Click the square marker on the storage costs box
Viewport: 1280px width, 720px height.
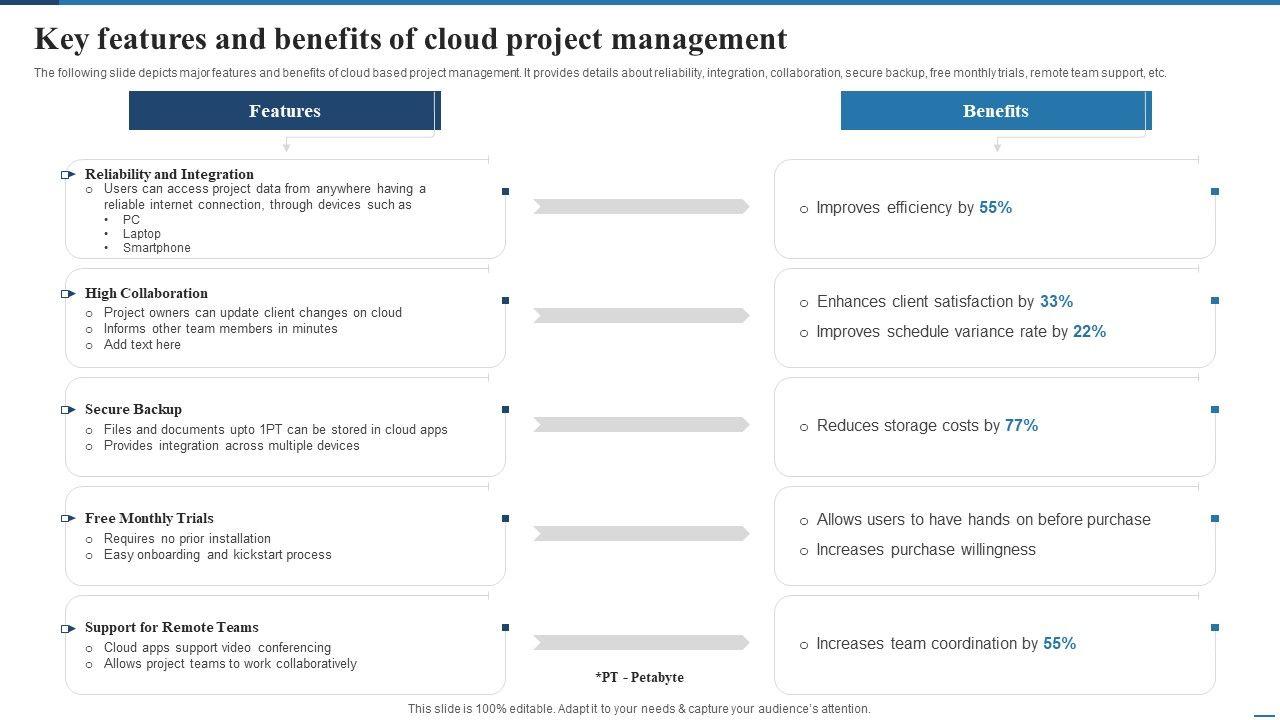[x=1215, y=409]
